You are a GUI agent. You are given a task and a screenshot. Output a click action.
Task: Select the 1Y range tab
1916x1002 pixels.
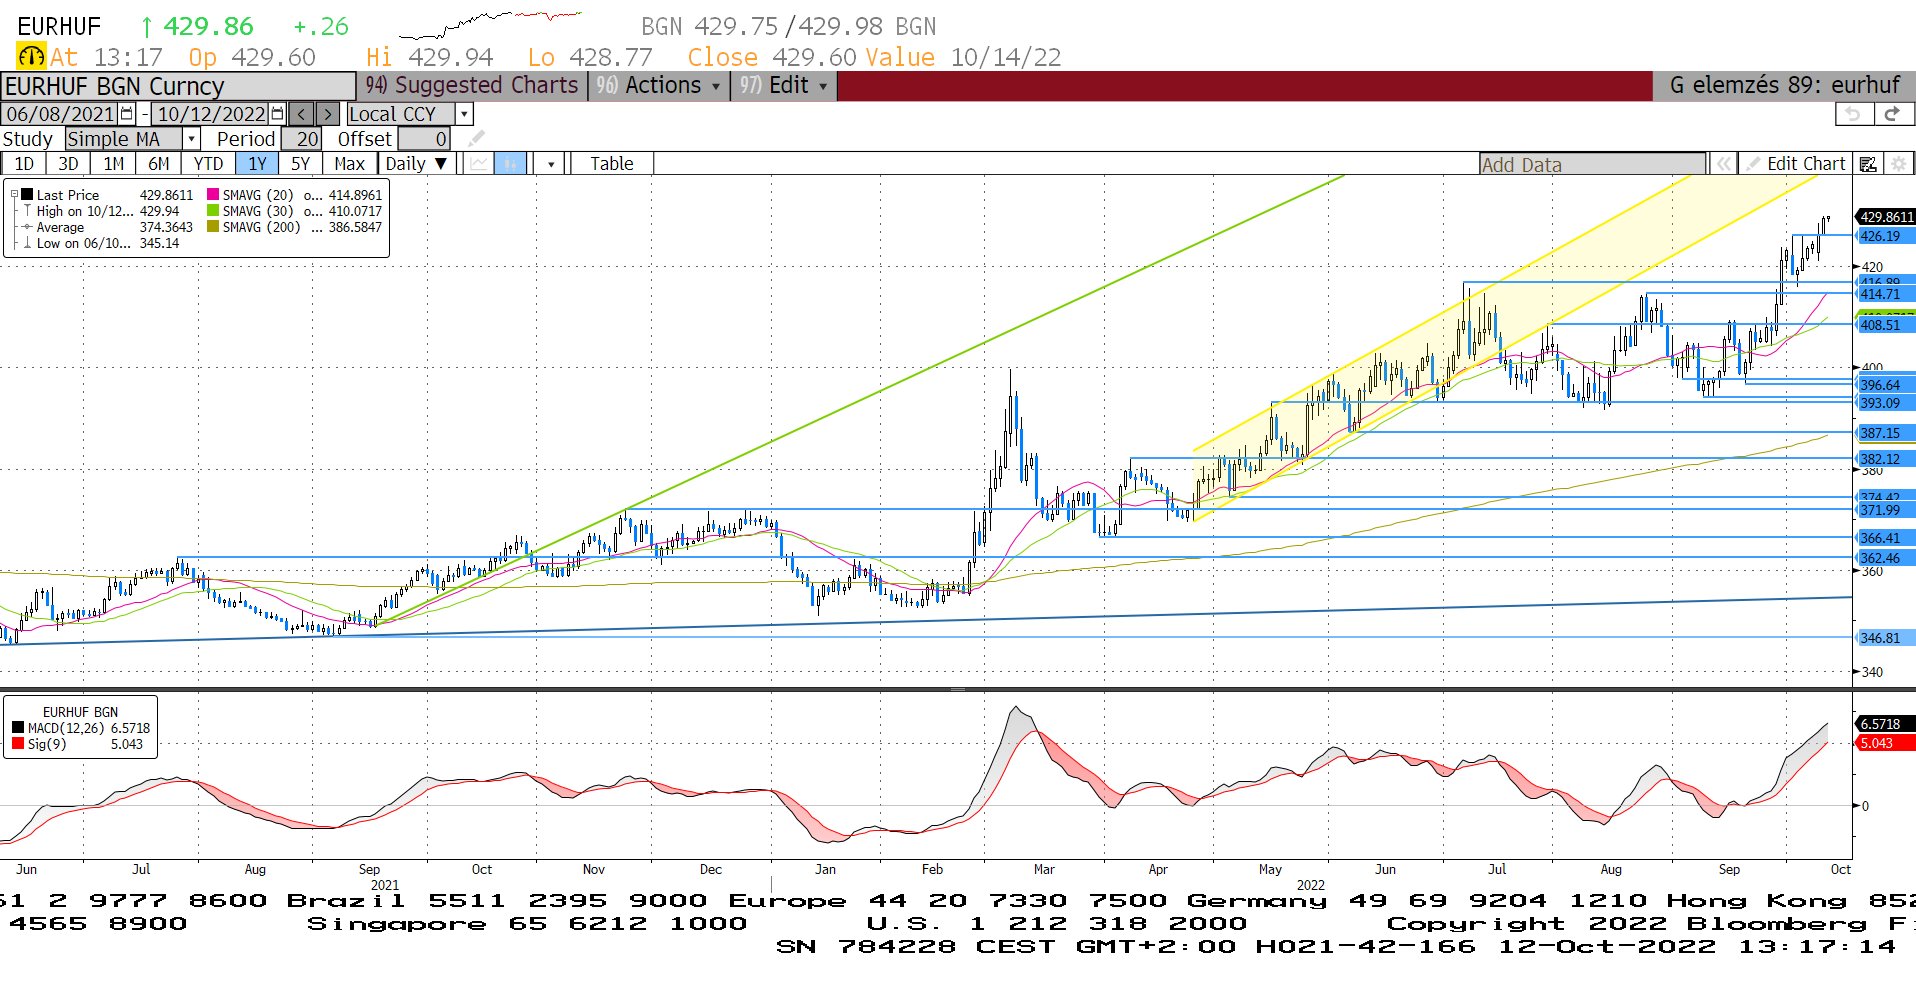point(257,164)
